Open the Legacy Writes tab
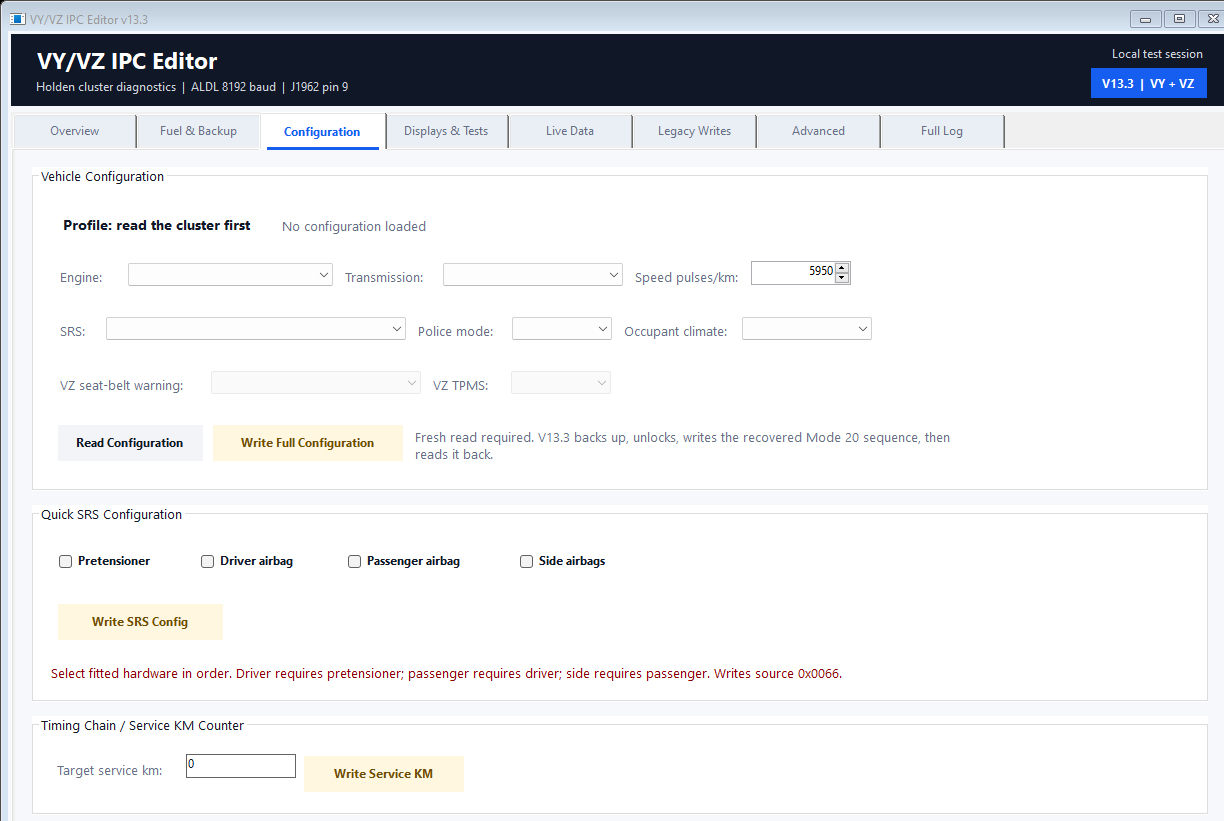Viewport: 1224px width, 821px height. 694,131
